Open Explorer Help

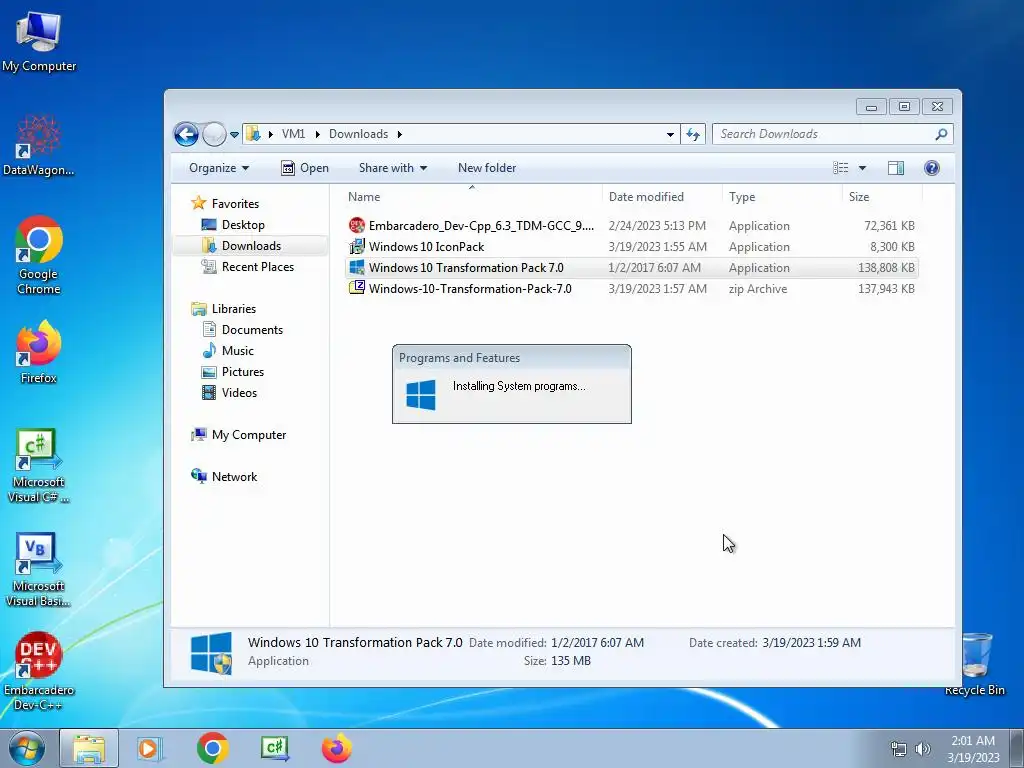point(932,168)
